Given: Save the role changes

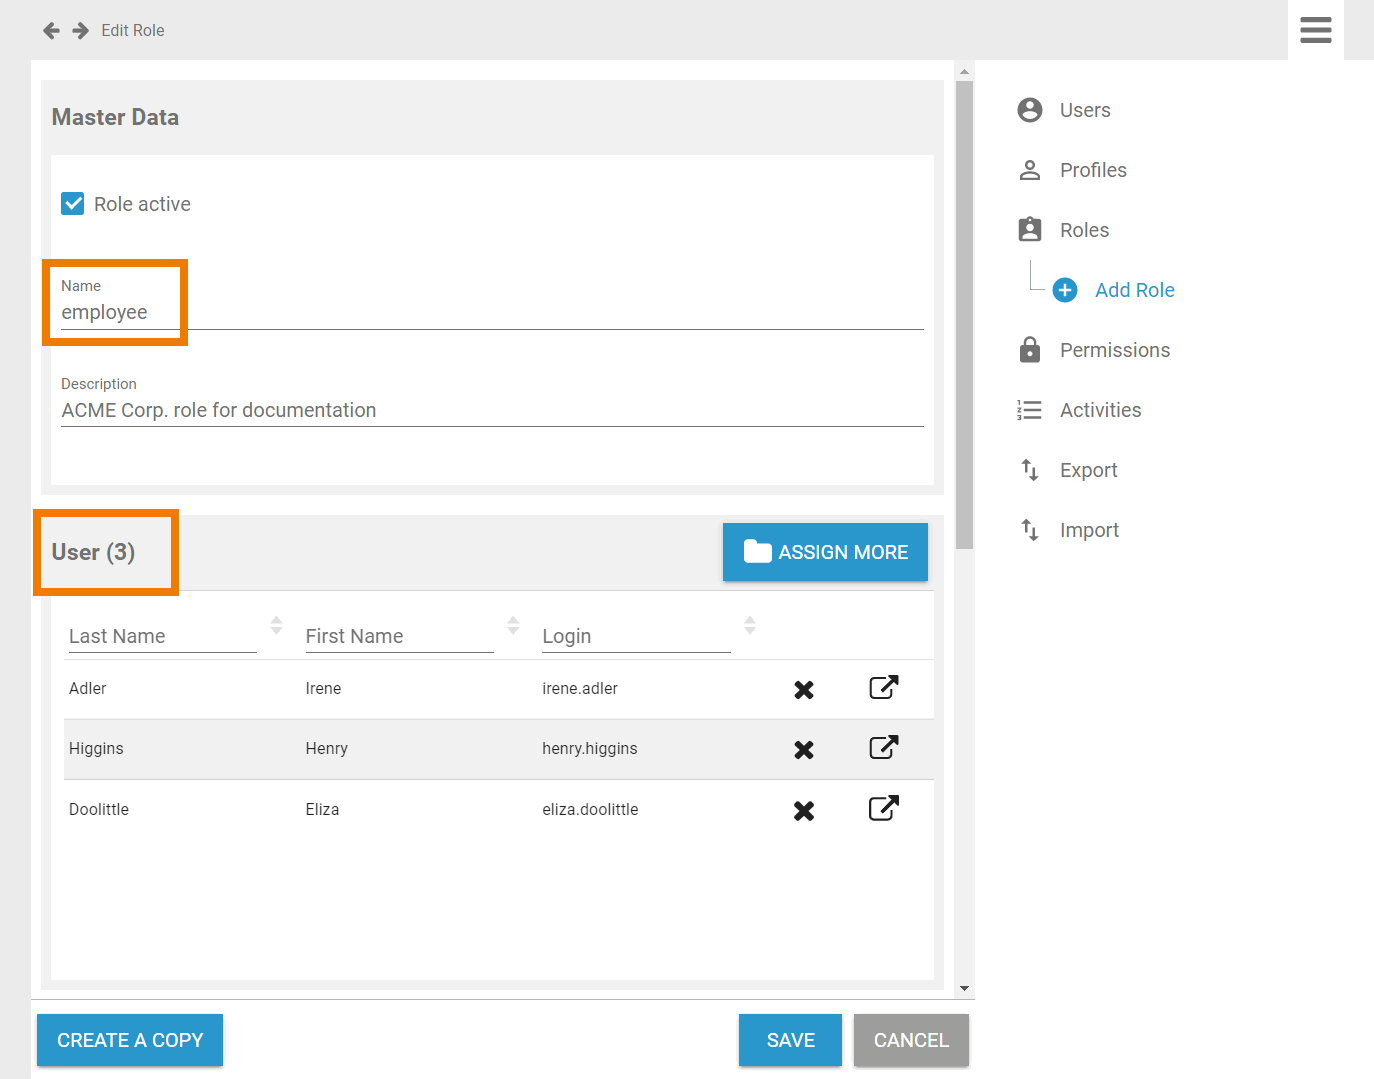Looking at the screenshot, I should 790,1040.
